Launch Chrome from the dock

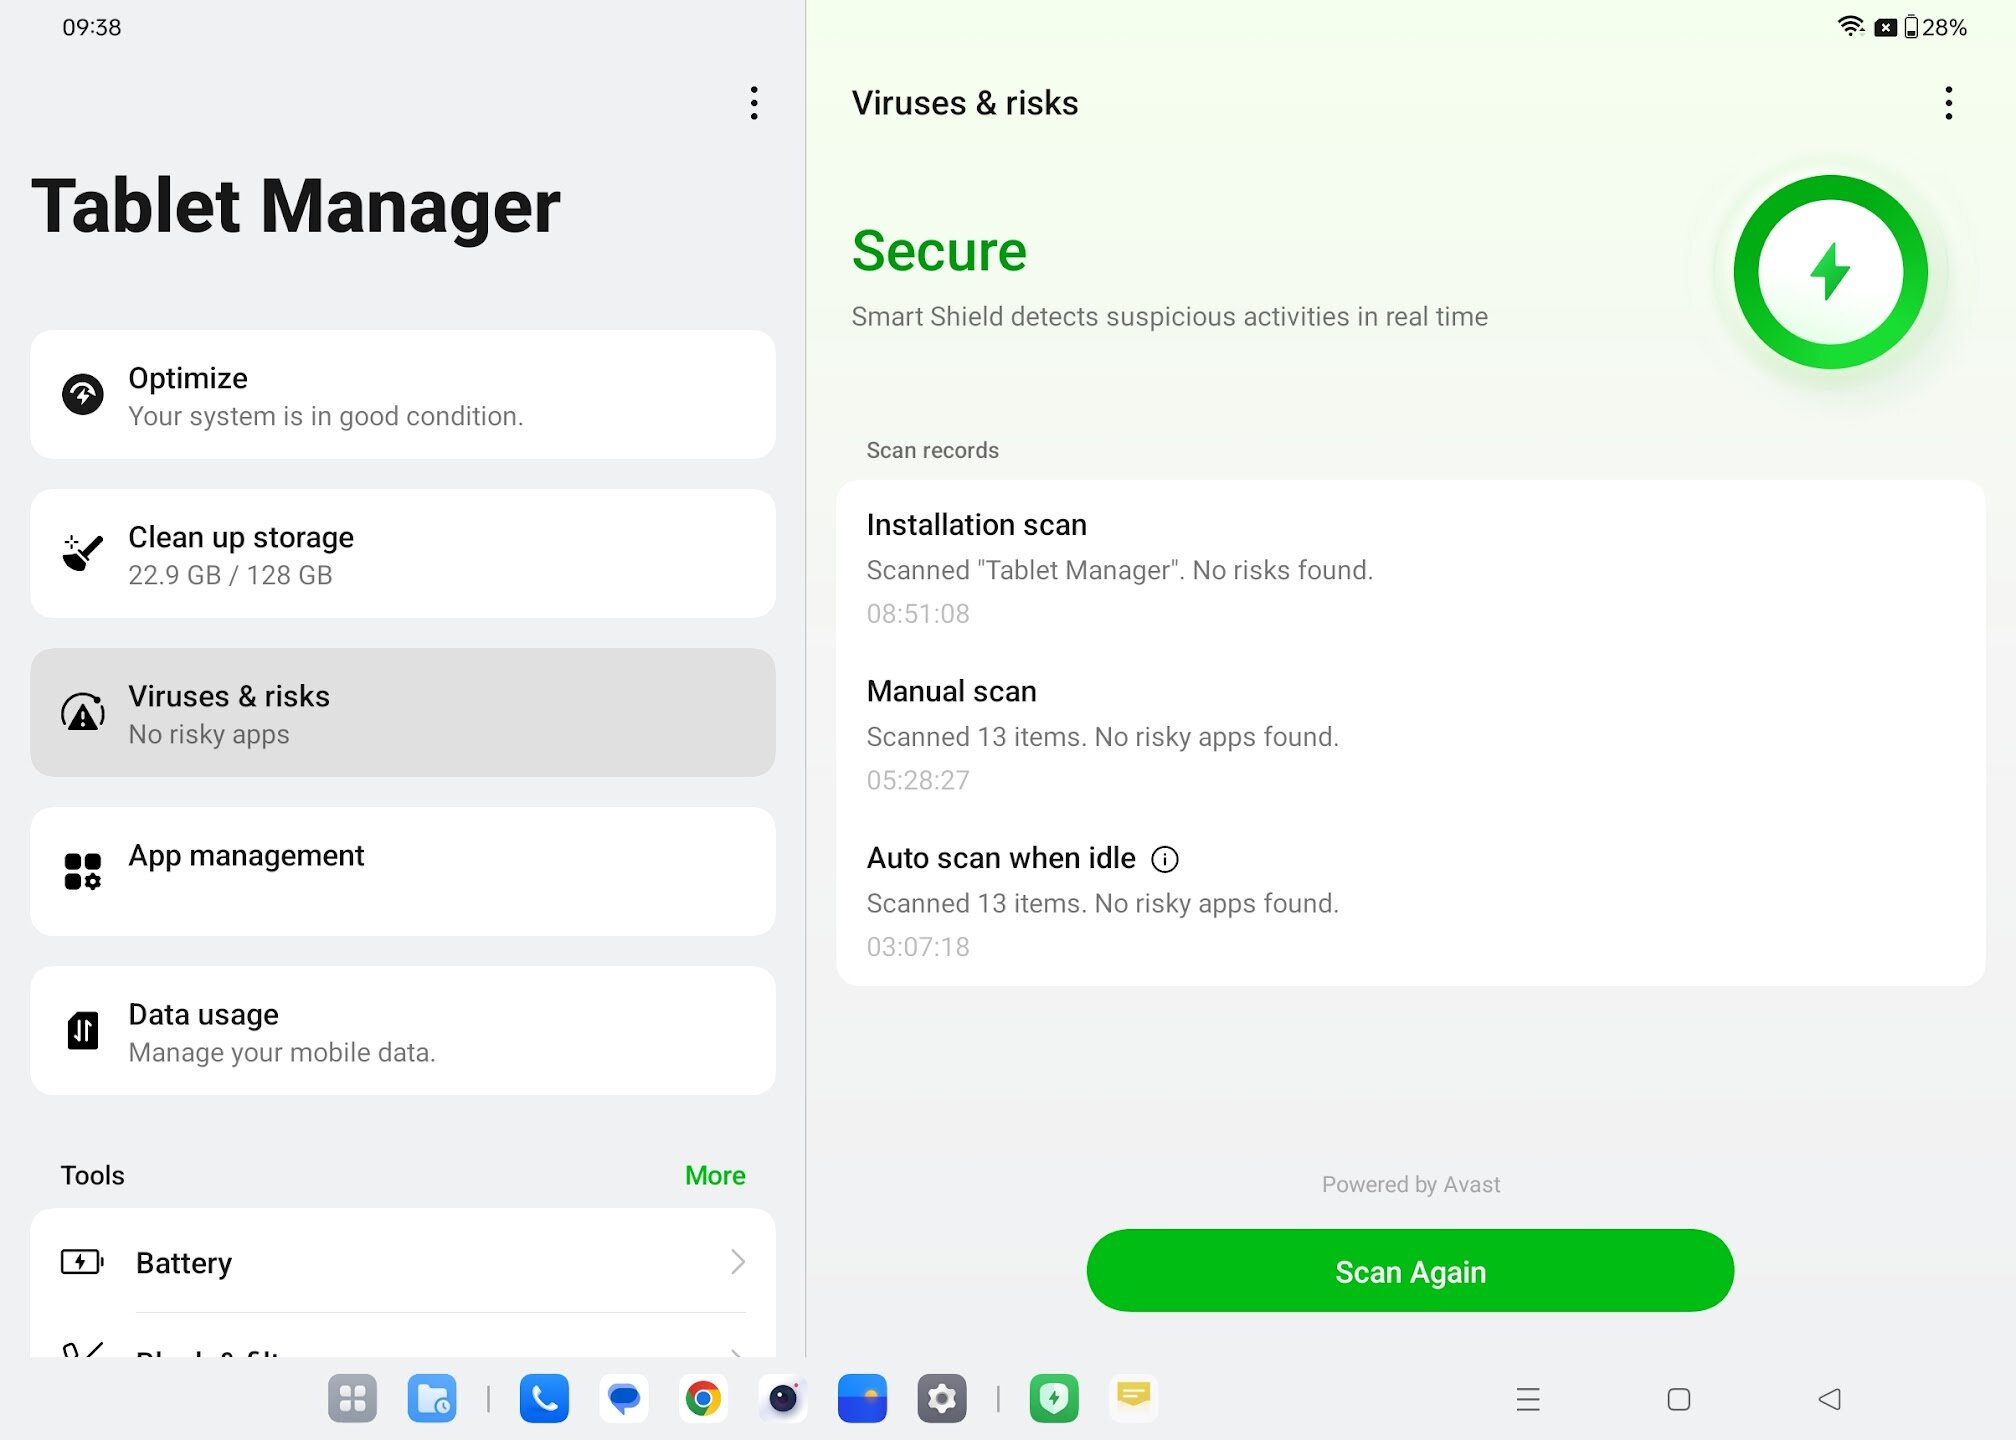coord(703,1398)
